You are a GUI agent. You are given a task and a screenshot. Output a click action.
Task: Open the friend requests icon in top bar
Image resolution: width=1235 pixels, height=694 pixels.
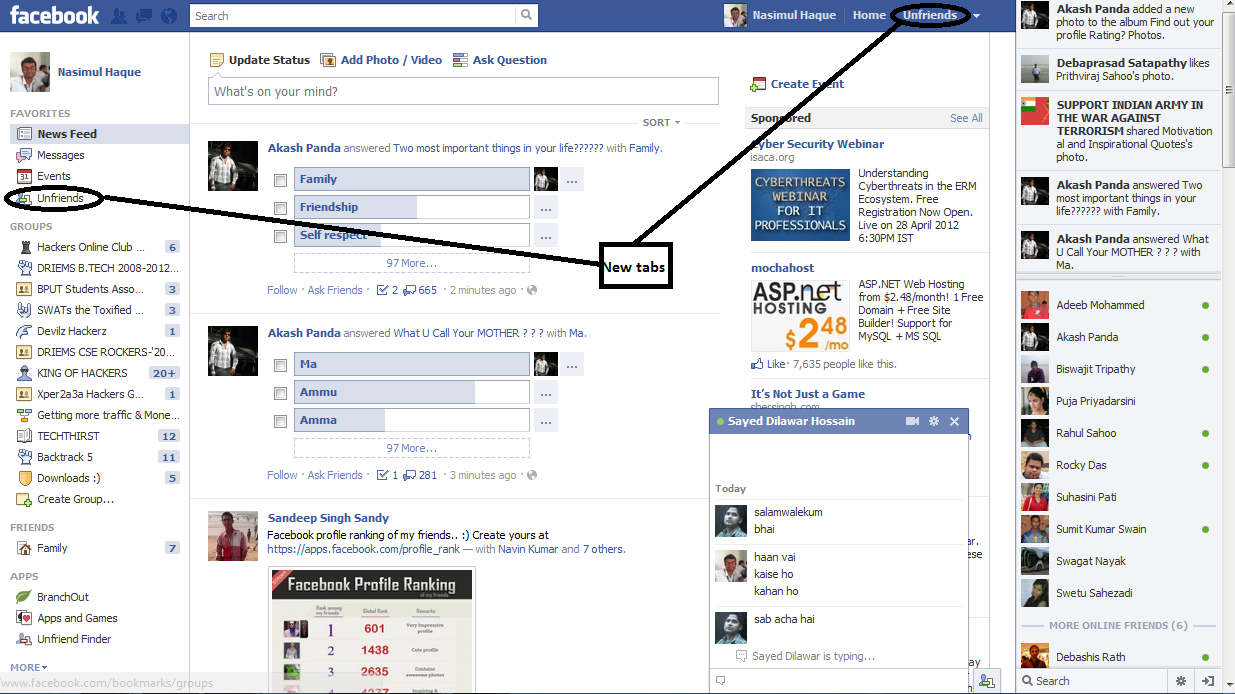point(119,16)
